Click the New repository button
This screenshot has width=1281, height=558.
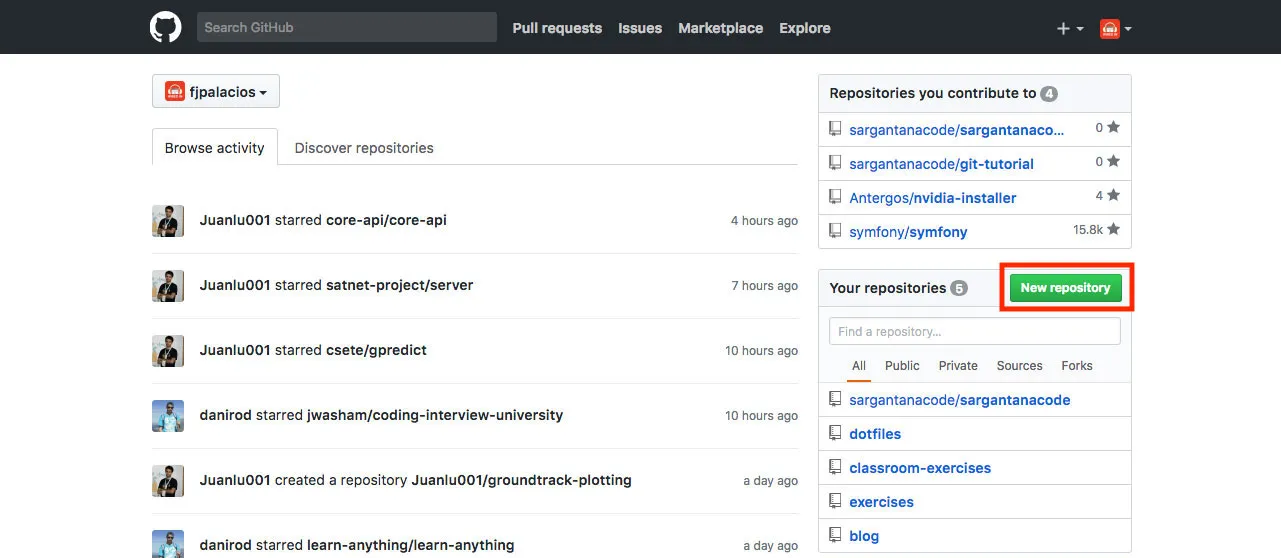coord(1065,287)
